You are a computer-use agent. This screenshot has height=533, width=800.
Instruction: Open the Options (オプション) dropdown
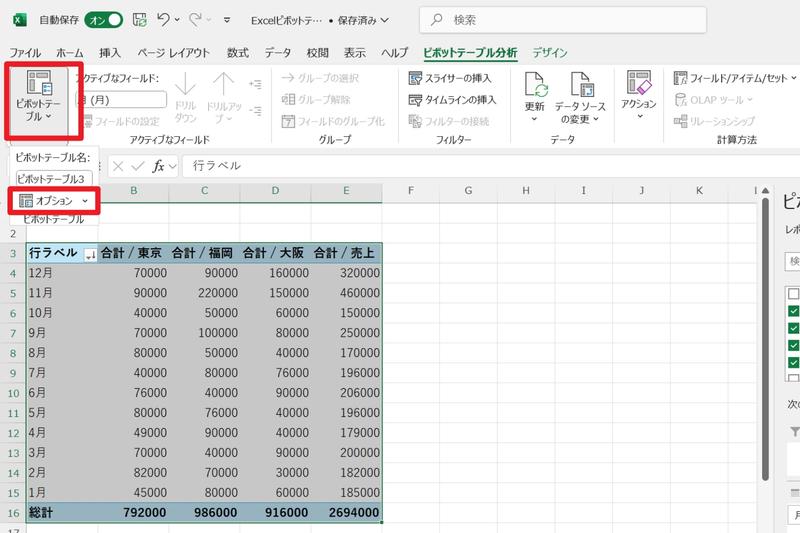point(54,201)
